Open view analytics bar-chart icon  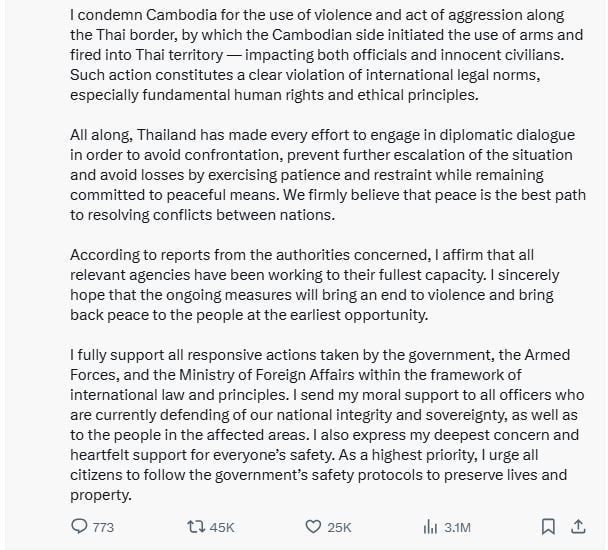click(430, 527)
